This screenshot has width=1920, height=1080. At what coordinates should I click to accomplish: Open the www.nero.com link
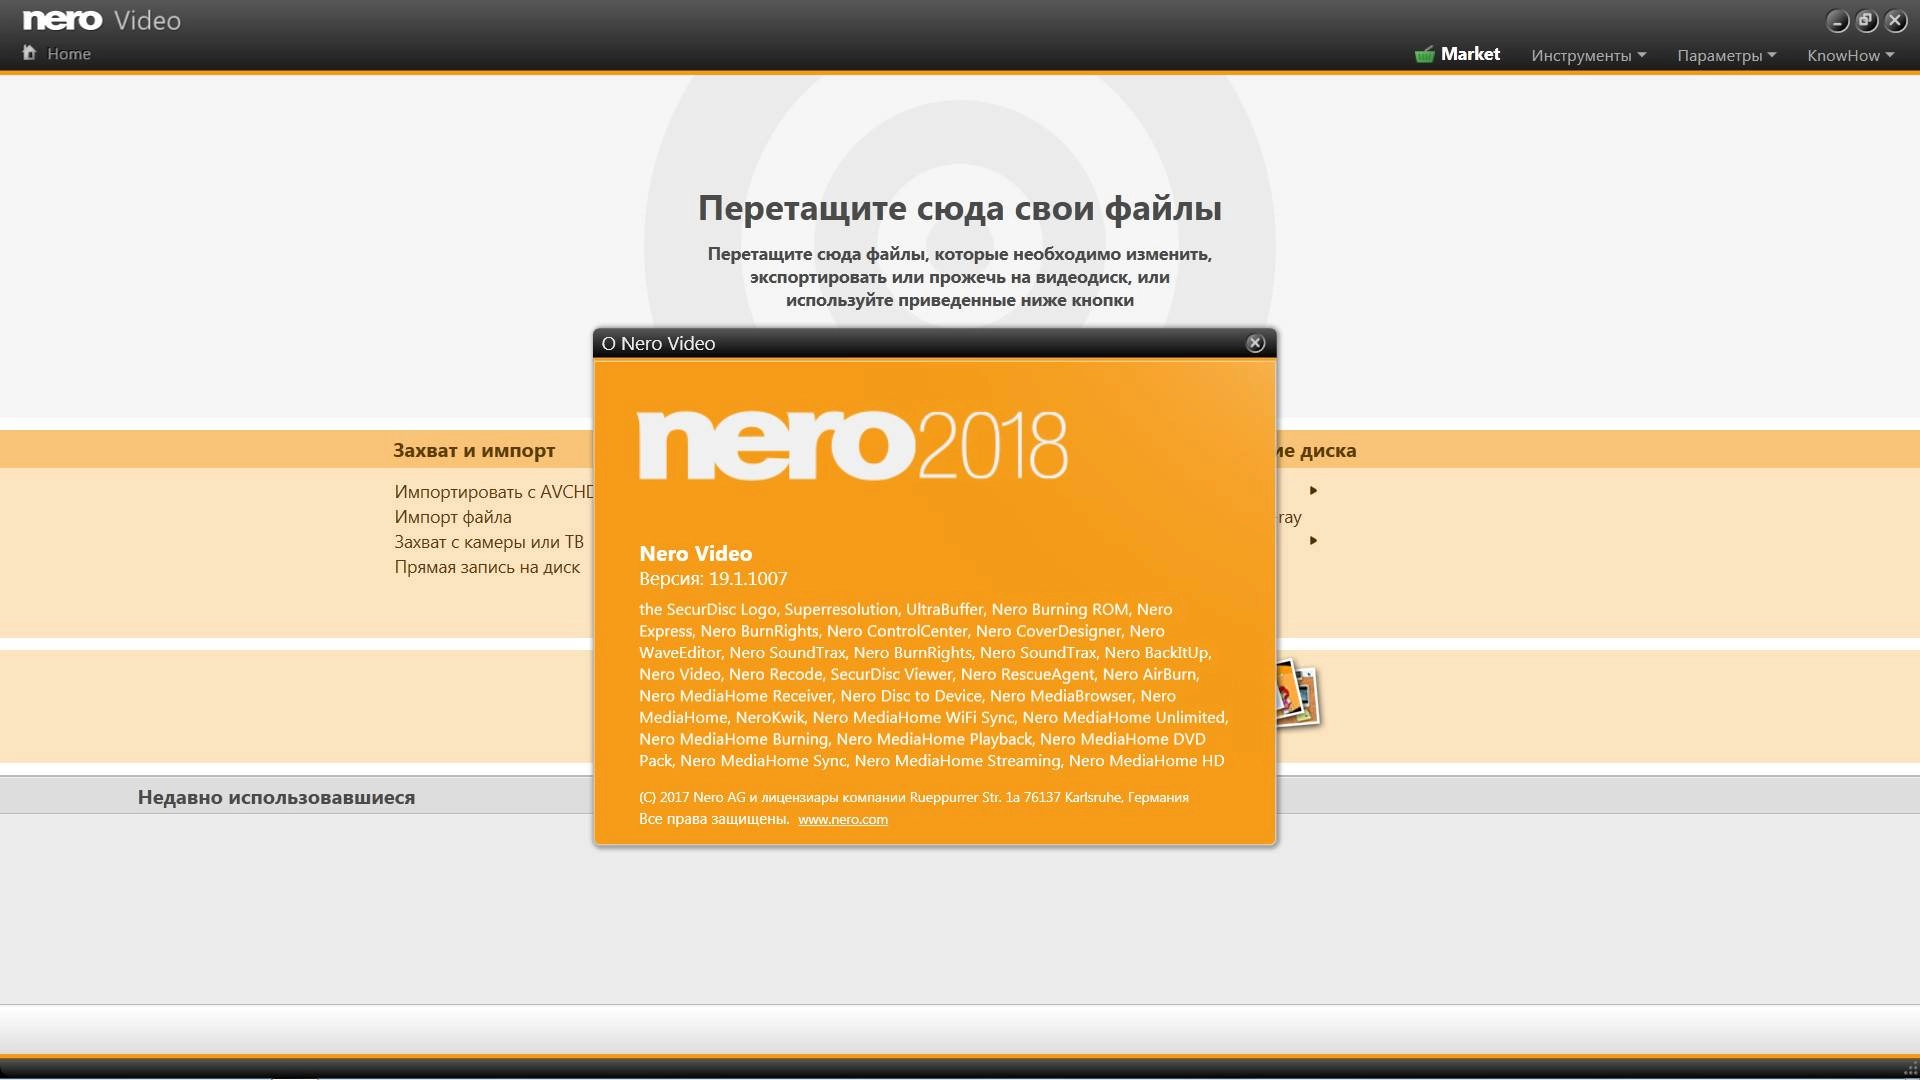coord(843,819)
